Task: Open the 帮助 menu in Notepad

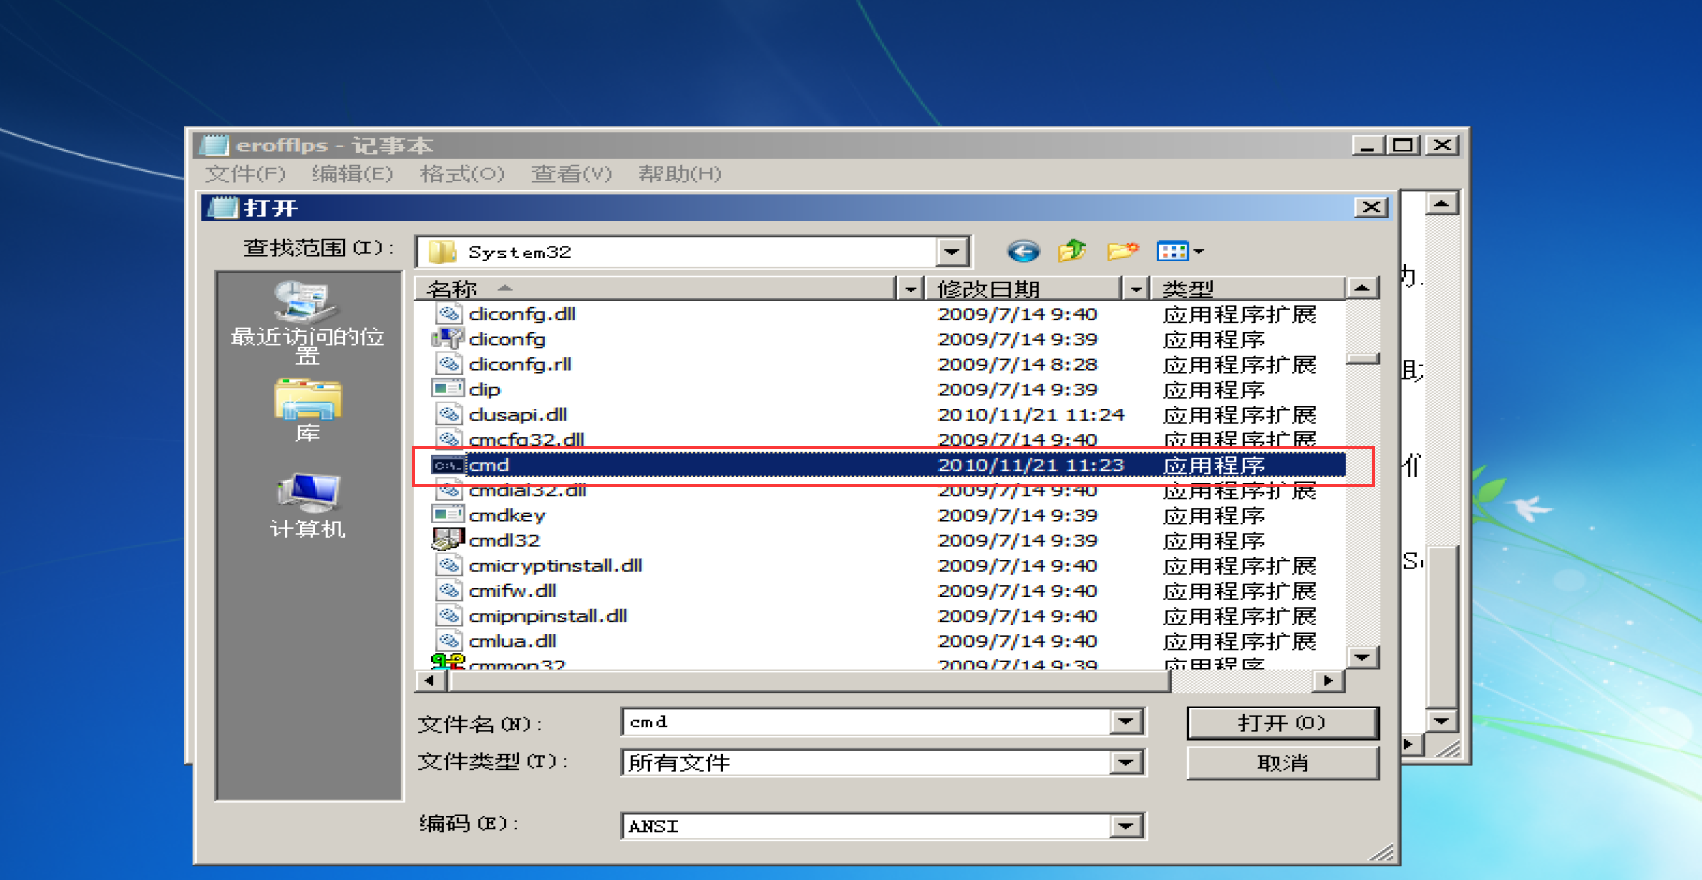Action: [680, 174]
